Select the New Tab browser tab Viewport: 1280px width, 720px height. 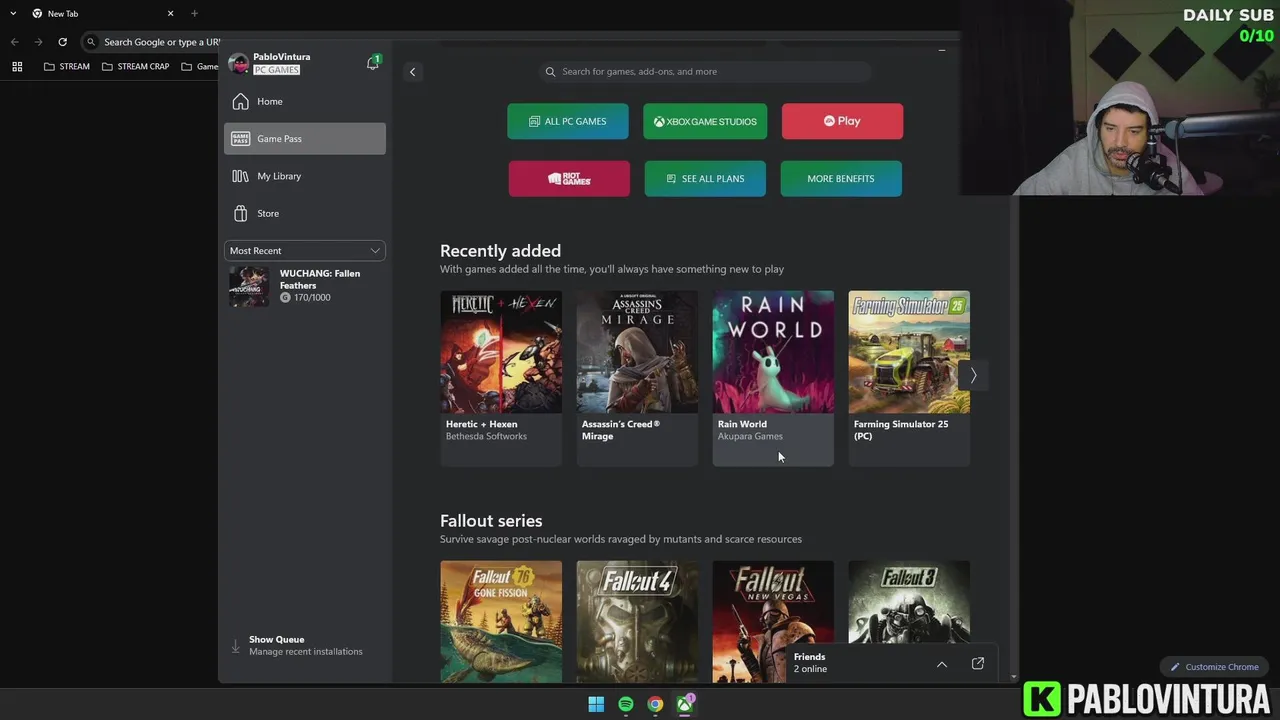[102, 14]
